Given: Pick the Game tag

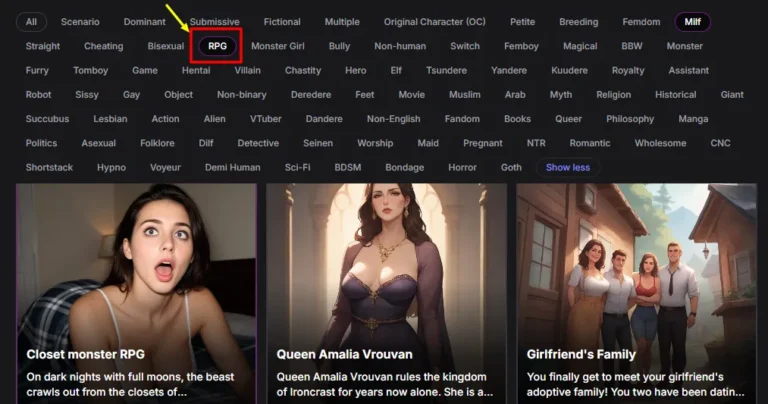Looking at the screenshot, I should (144, 71).
